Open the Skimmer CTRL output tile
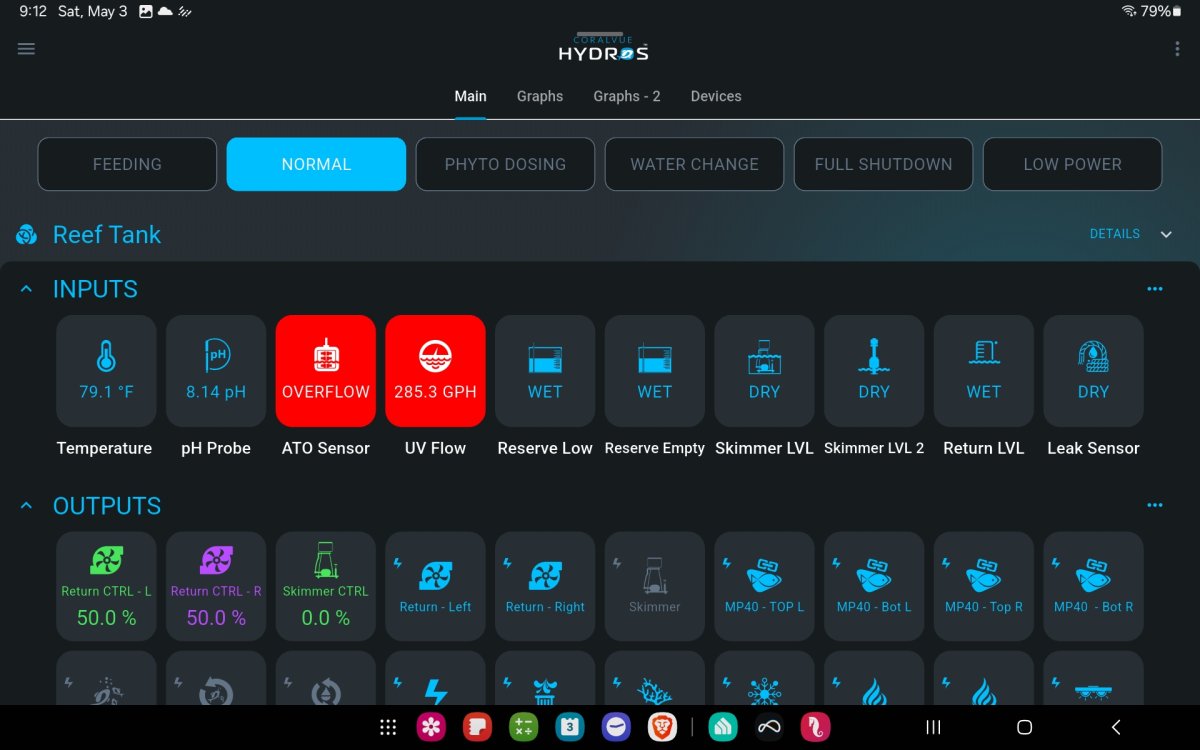The height and width of the screenshot is (750, 1200). (x=326, y=586)
